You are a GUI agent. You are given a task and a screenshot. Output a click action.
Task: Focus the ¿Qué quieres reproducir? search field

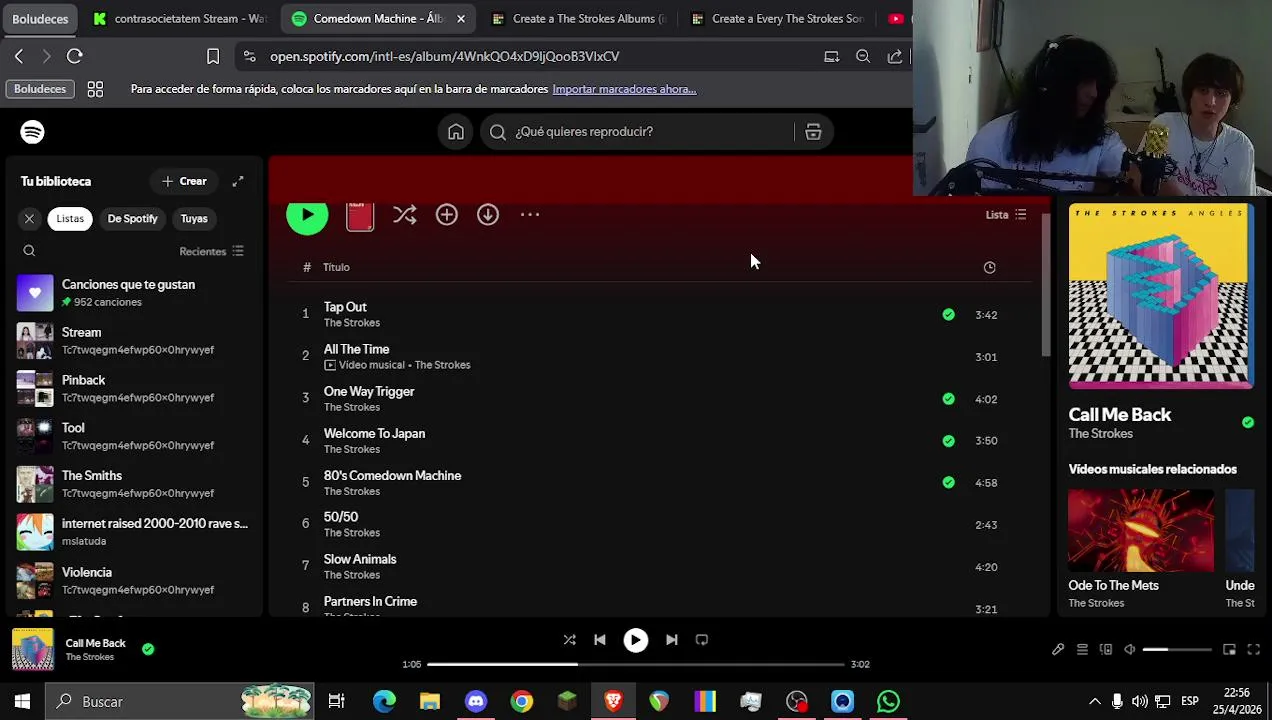point(639,132)
